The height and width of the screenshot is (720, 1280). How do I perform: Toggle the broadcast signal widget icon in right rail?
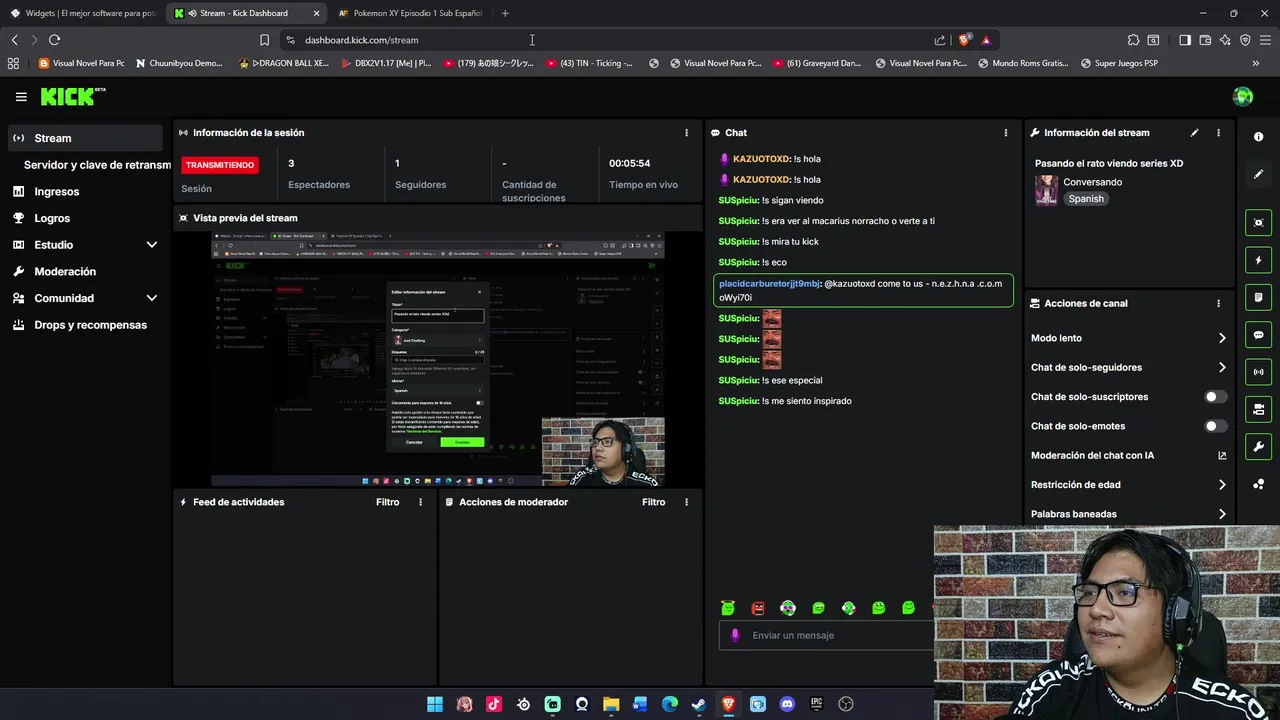click(1258, 372)
